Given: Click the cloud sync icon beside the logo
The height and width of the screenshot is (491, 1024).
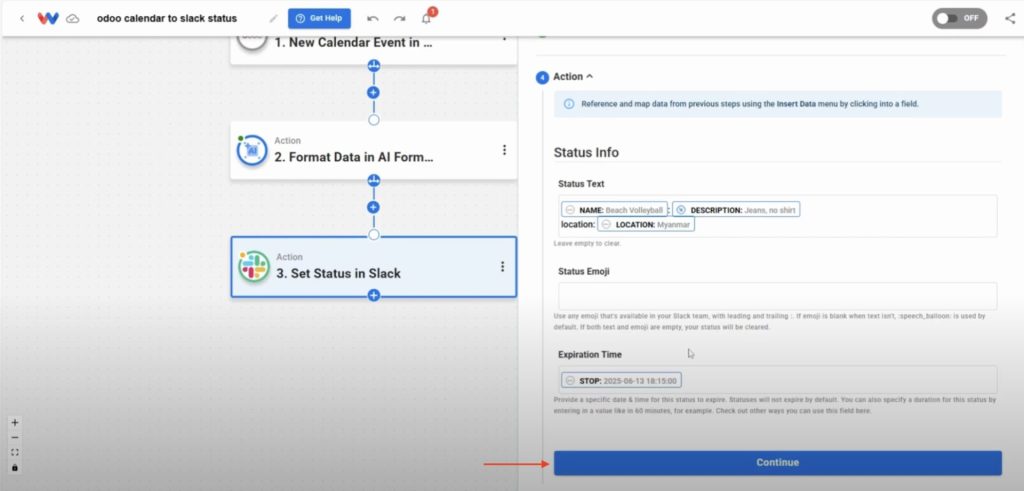Looking at the screenshot, I should coord(73,19).
